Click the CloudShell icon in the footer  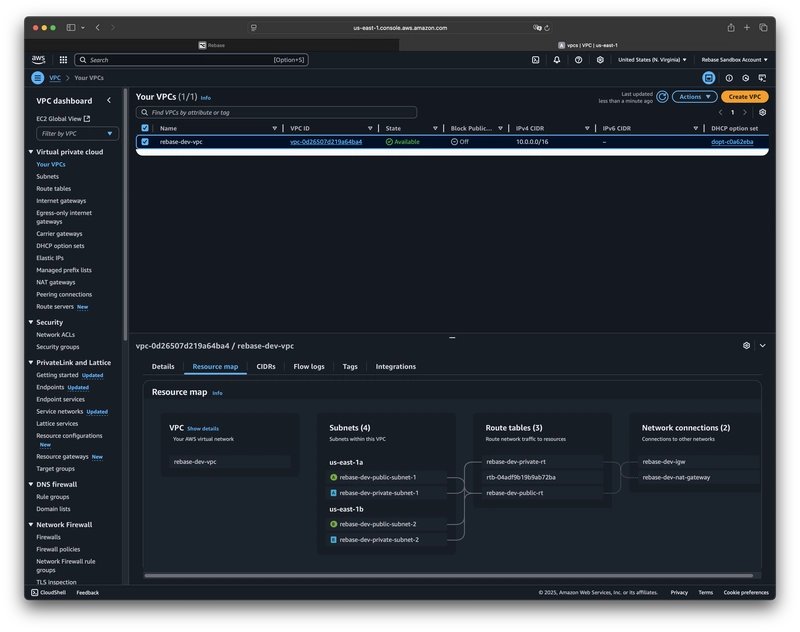point(34,592)
